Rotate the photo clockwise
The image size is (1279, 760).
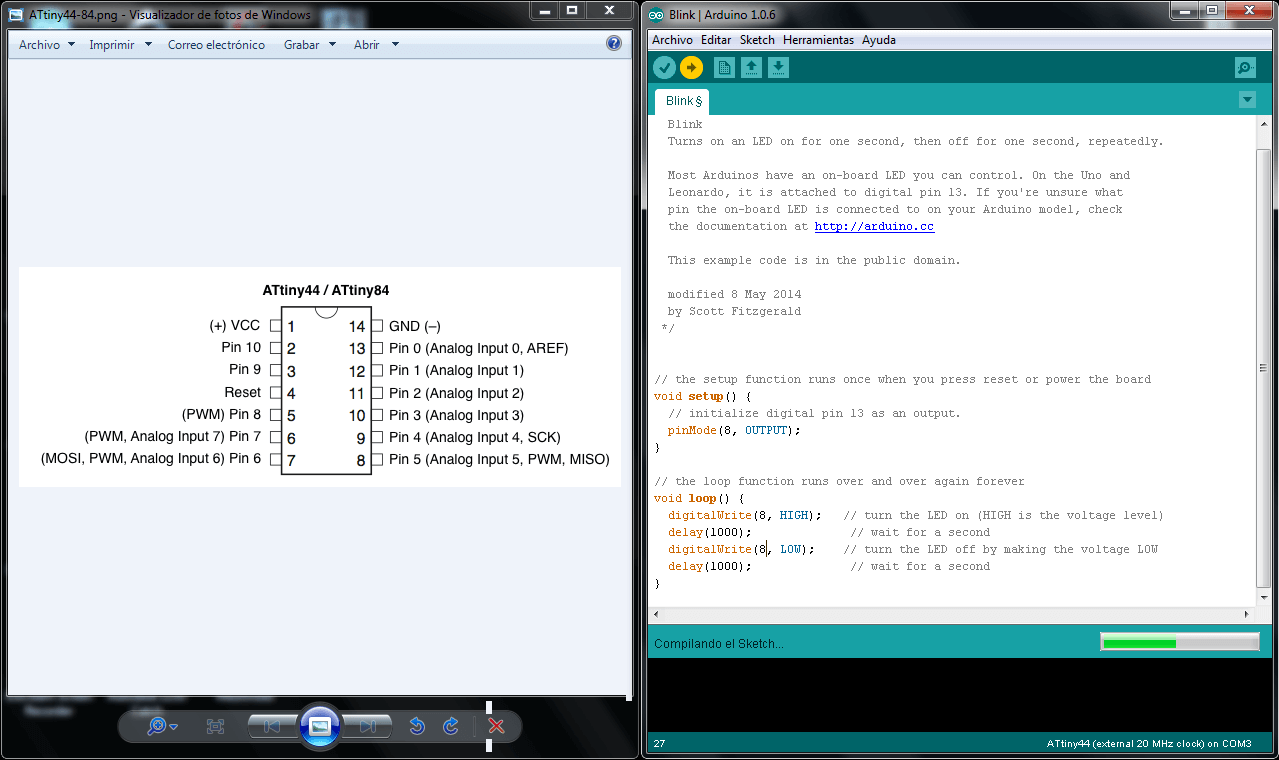pos(451,727)
